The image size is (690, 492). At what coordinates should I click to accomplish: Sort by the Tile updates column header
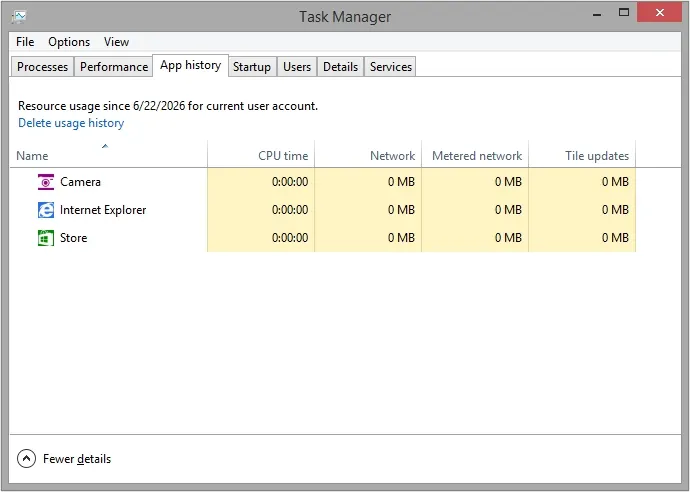click(x=582, y=154)
